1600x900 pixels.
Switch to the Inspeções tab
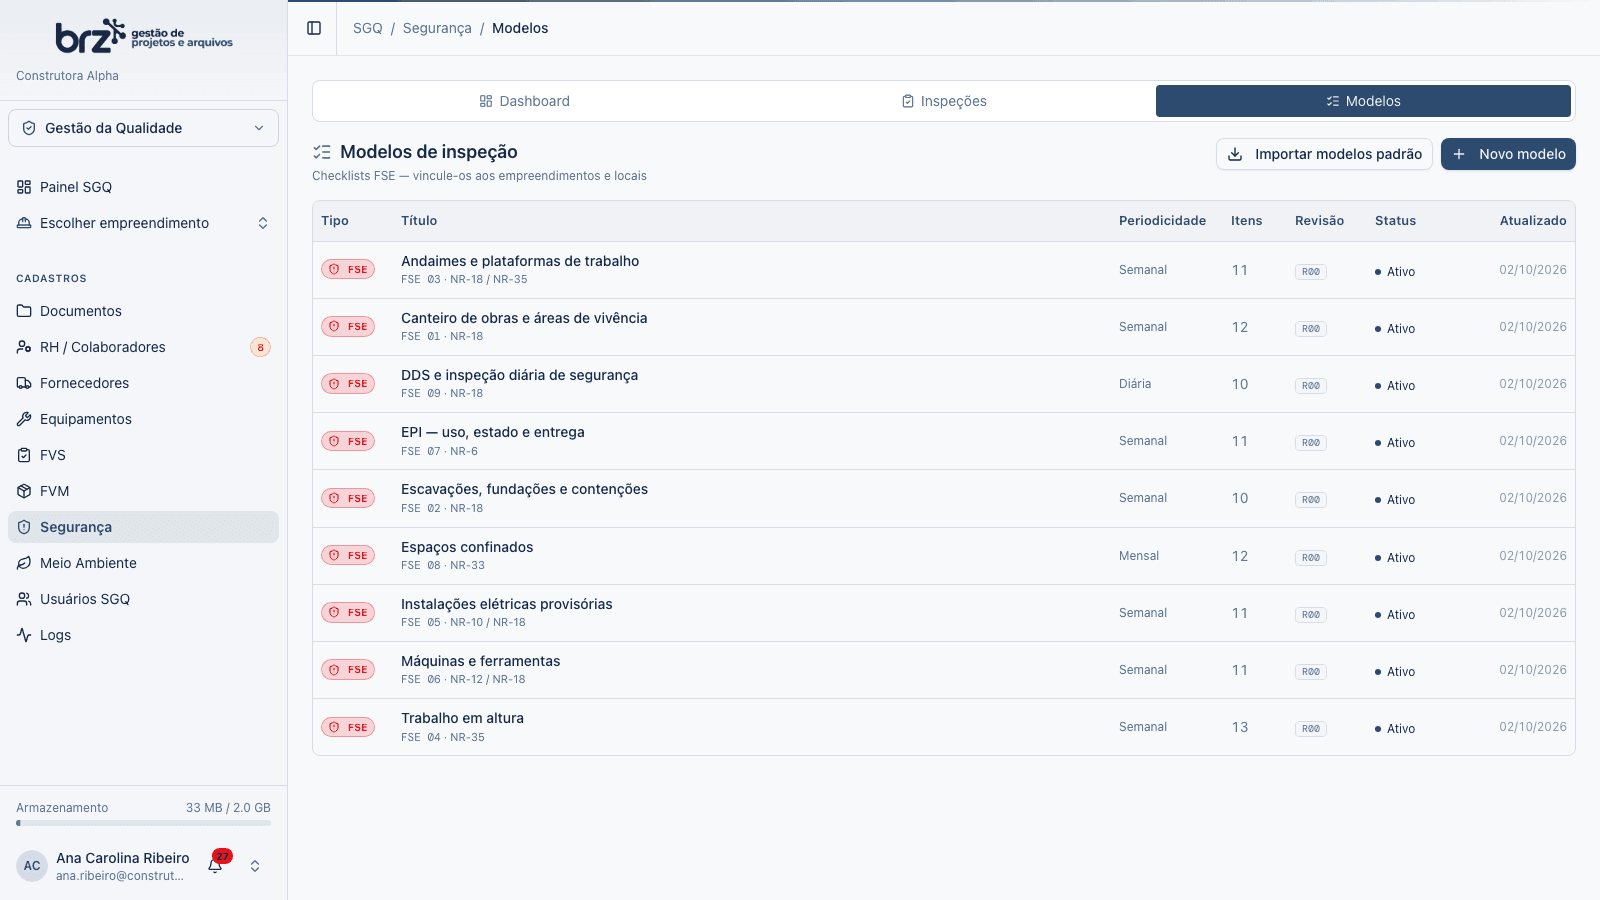click(x=944, y=101)
